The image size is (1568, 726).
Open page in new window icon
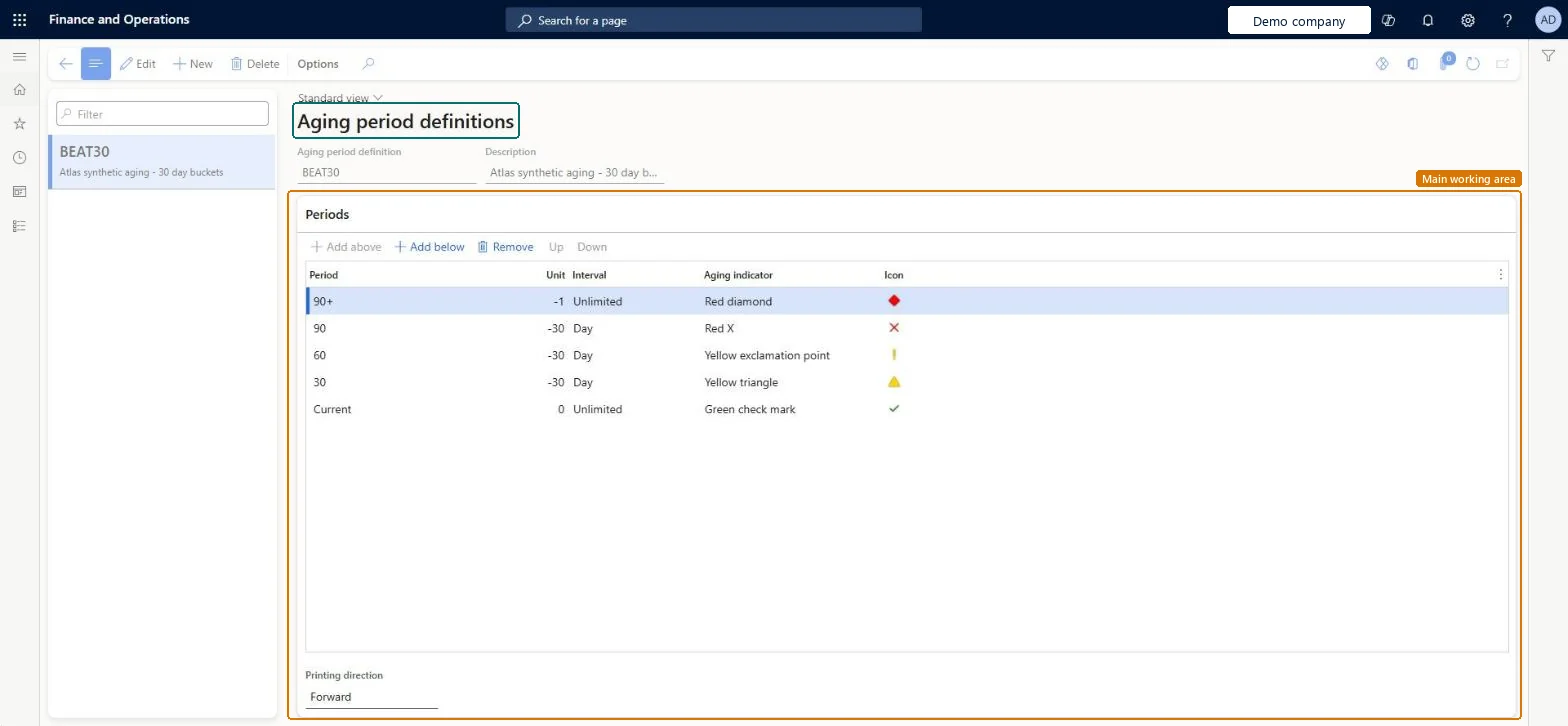[1502, 64]
